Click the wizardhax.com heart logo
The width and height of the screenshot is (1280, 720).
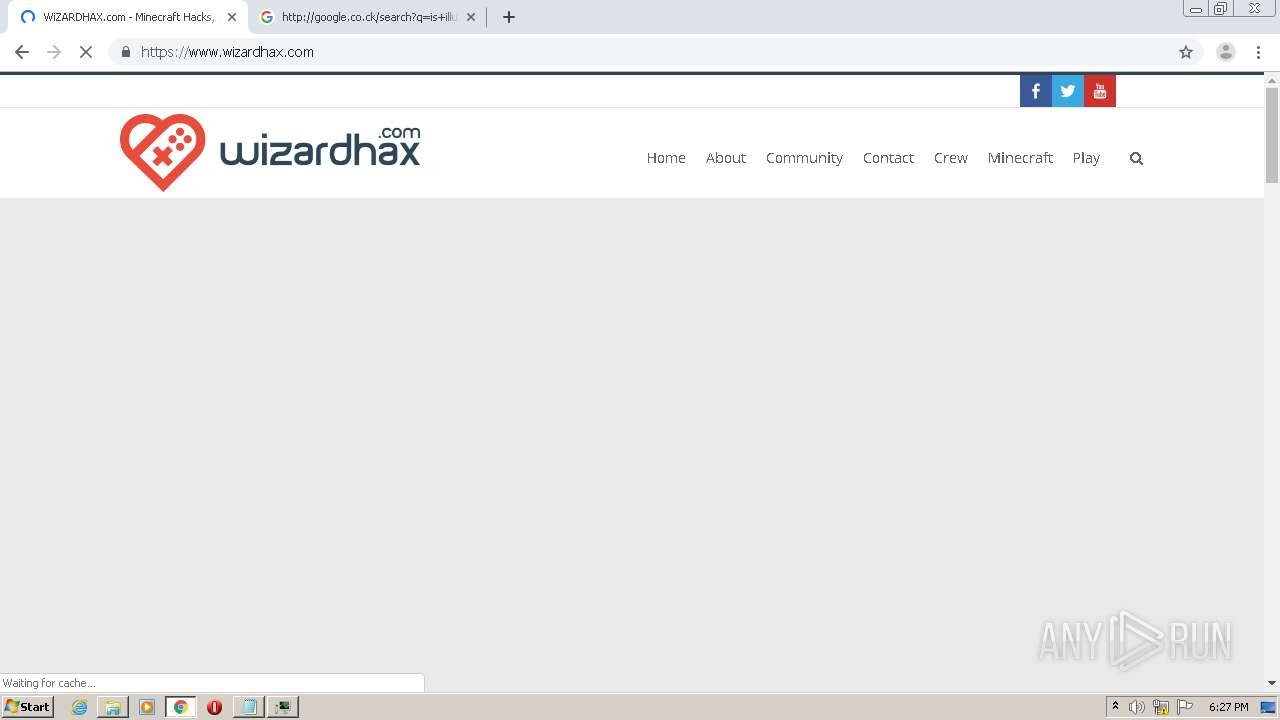[162, 152]
